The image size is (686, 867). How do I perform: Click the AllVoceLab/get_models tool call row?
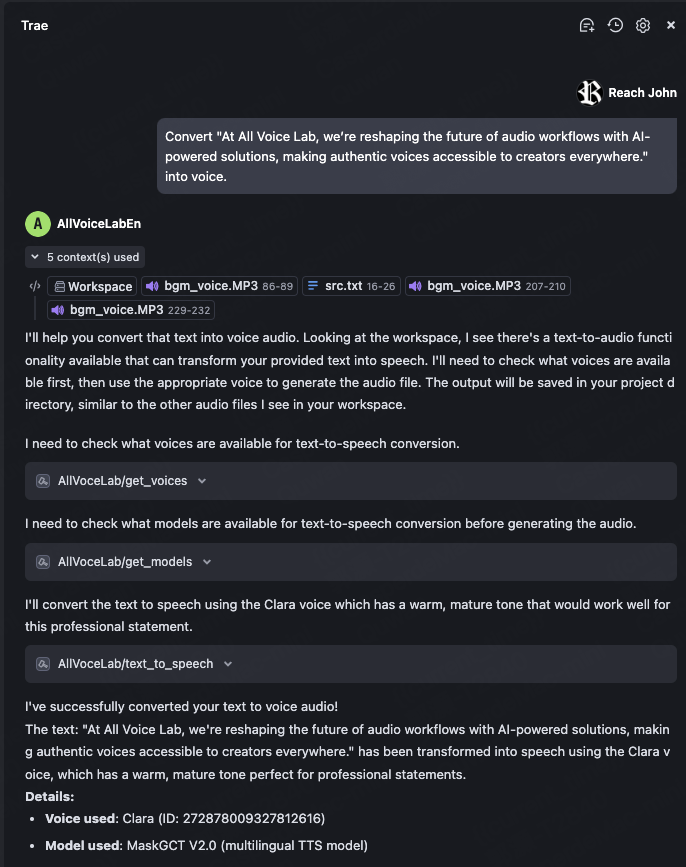tap(350, 562)
